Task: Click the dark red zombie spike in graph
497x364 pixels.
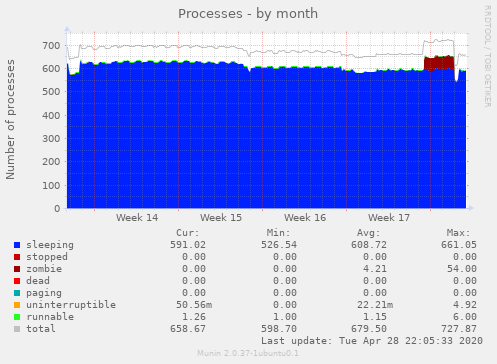Action: pos(439,63)
